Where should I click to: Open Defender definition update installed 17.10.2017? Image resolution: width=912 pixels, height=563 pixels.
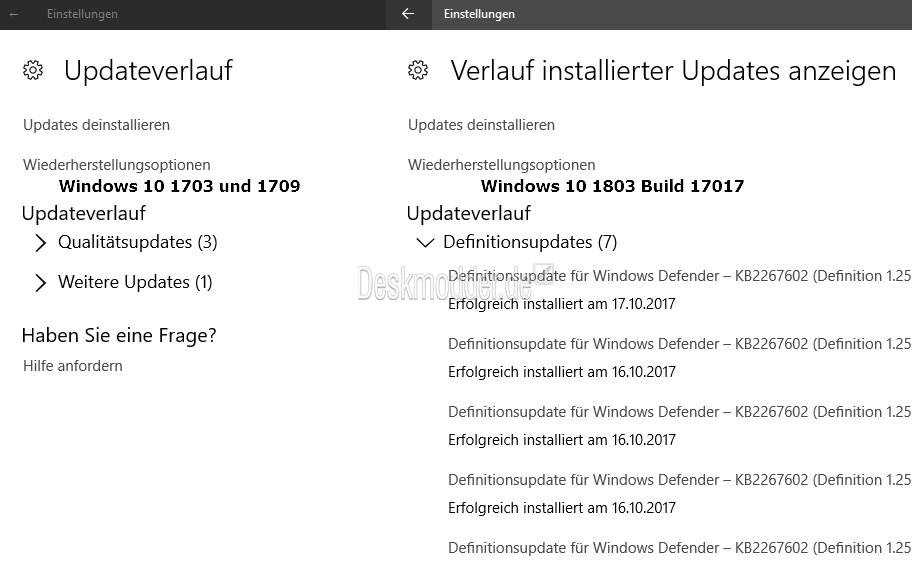click(x=679, y=276)
